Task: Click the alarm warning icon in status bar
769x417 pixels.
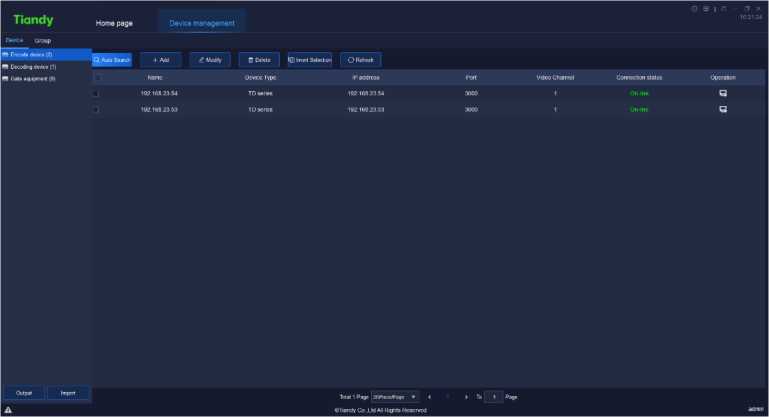Action: 8,410
